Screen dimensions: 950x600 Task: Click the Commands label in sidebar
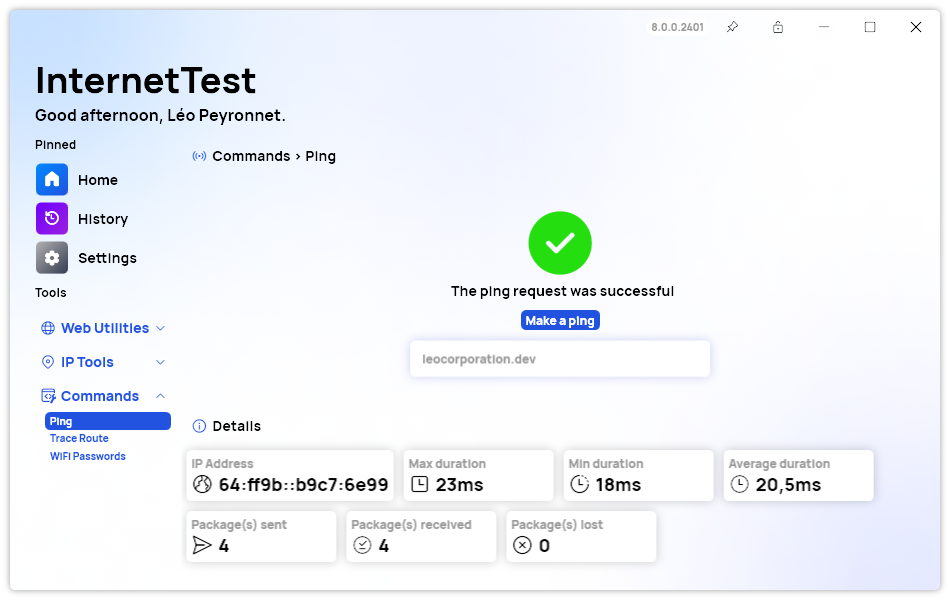100,396
